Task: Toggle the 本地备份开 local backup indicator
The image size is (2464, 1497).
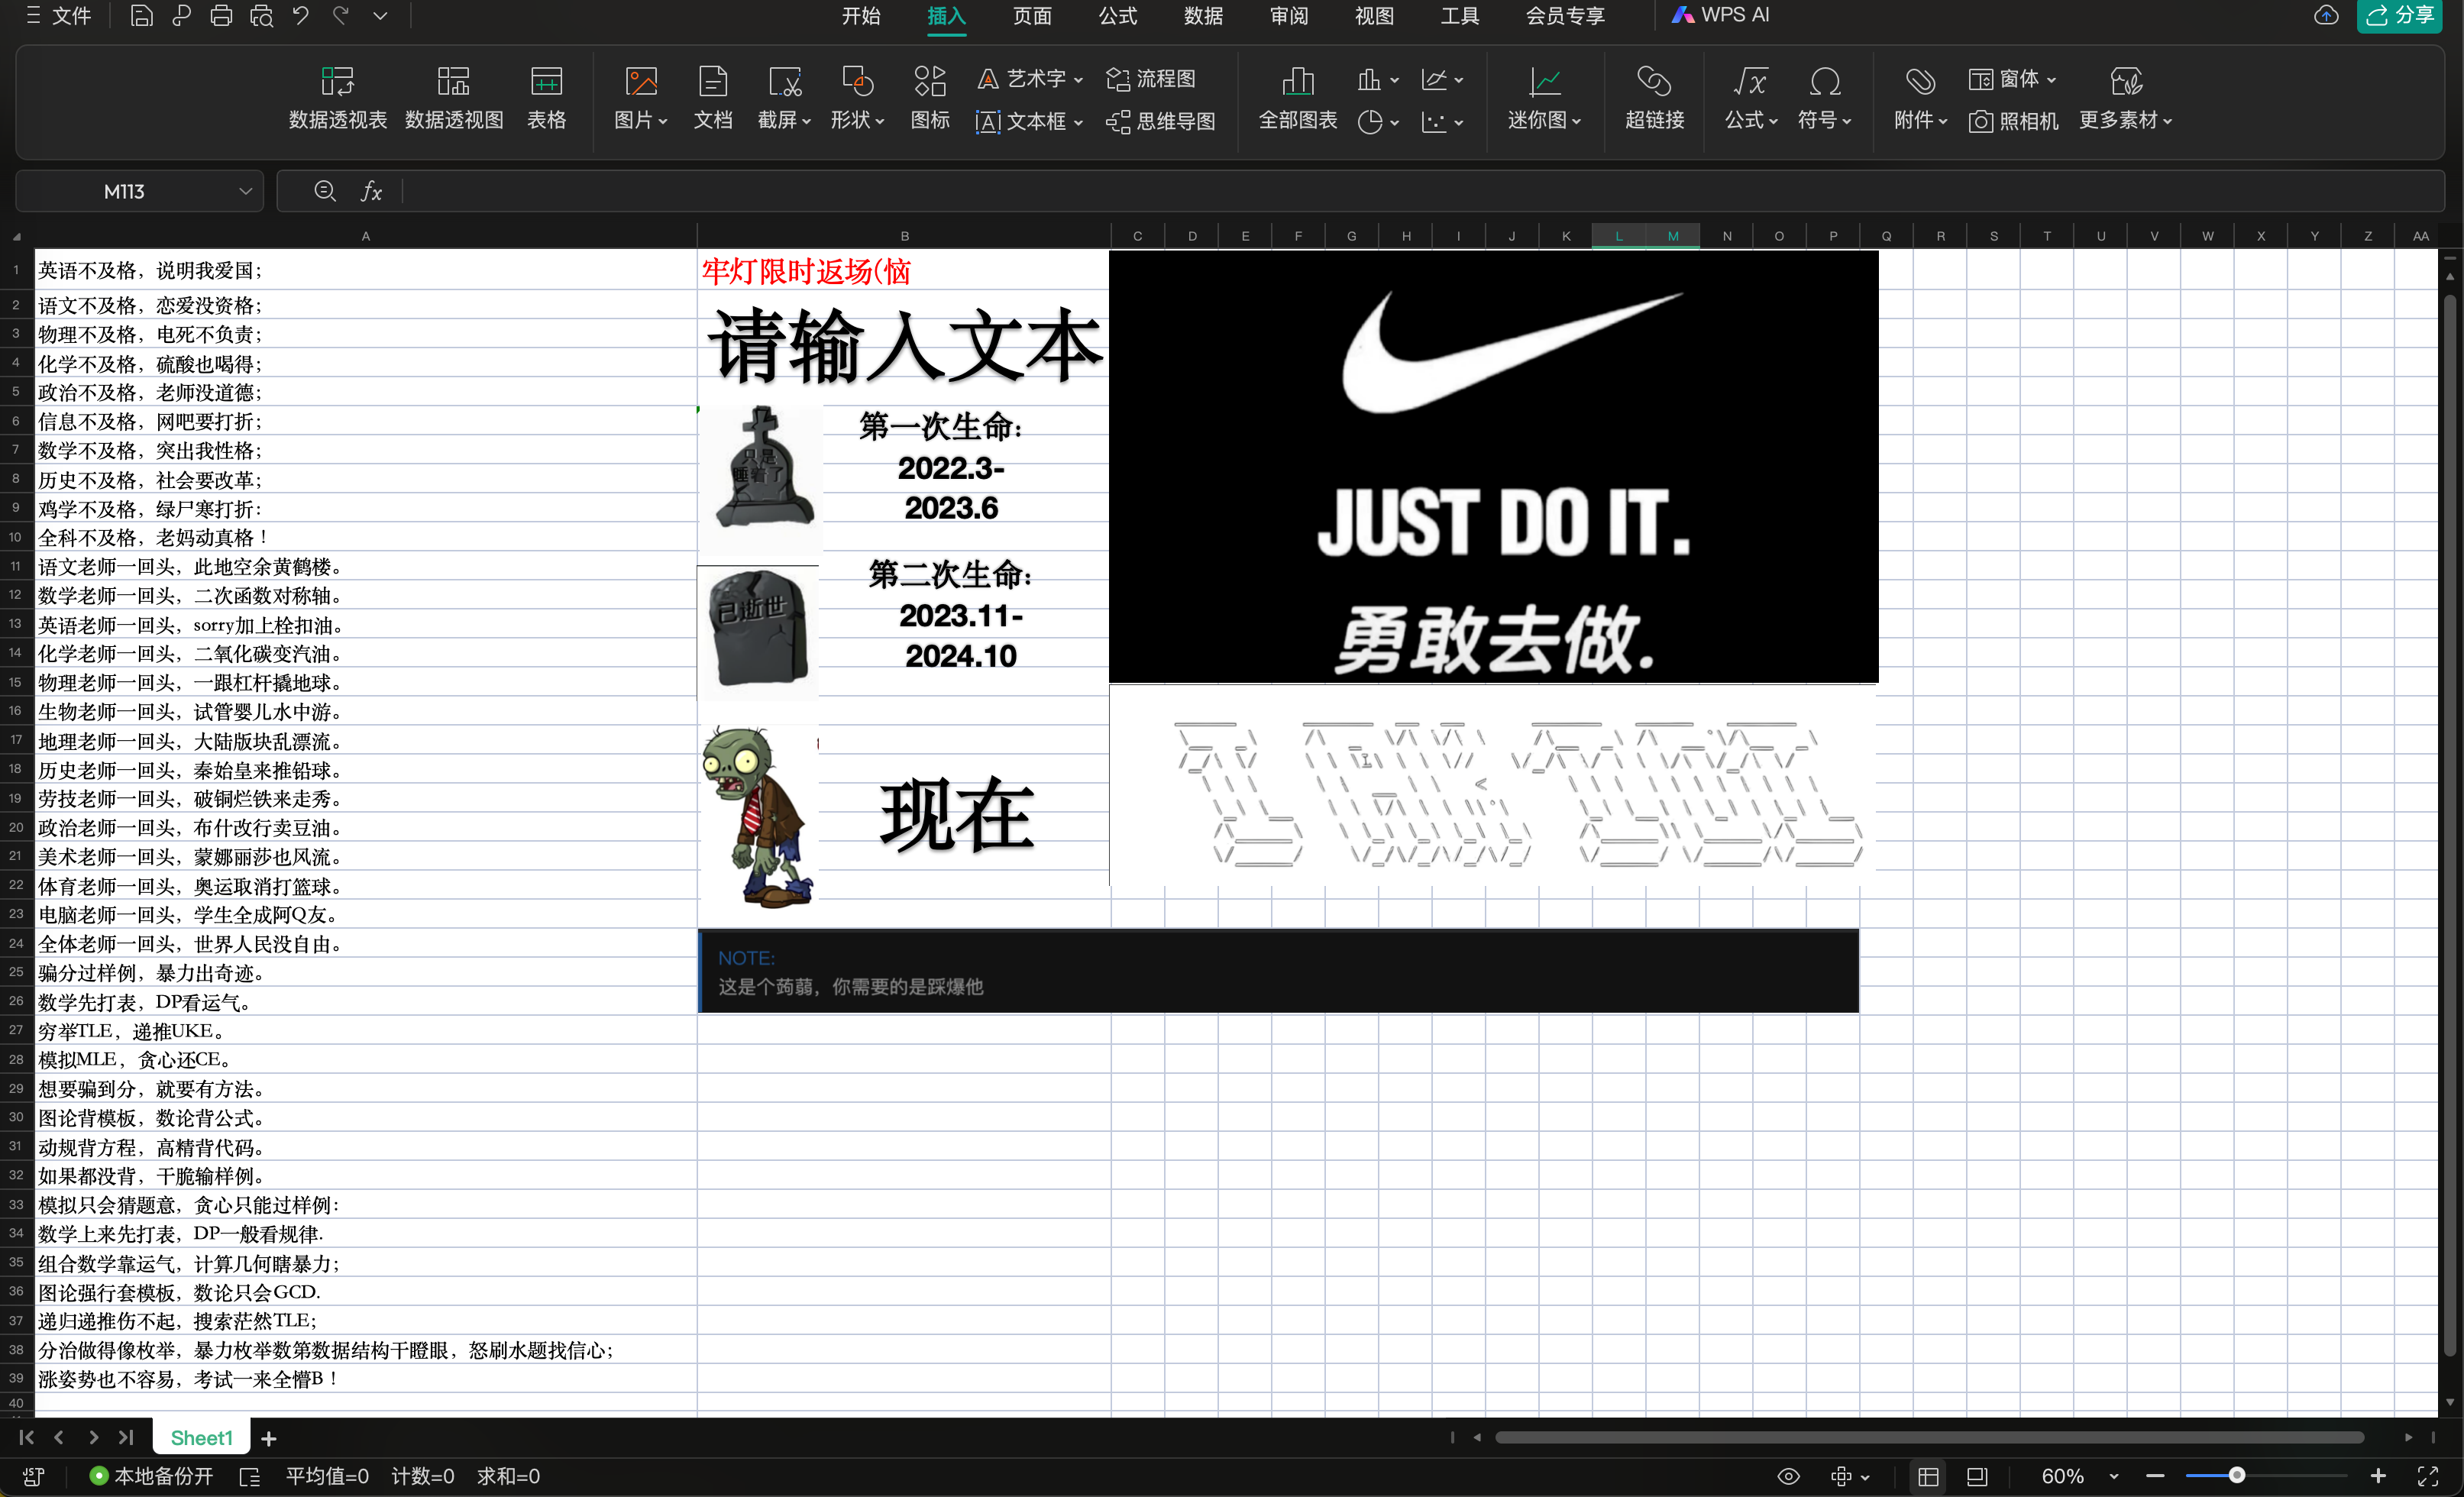Action: pyautogui.click(x=151, y=1476)
